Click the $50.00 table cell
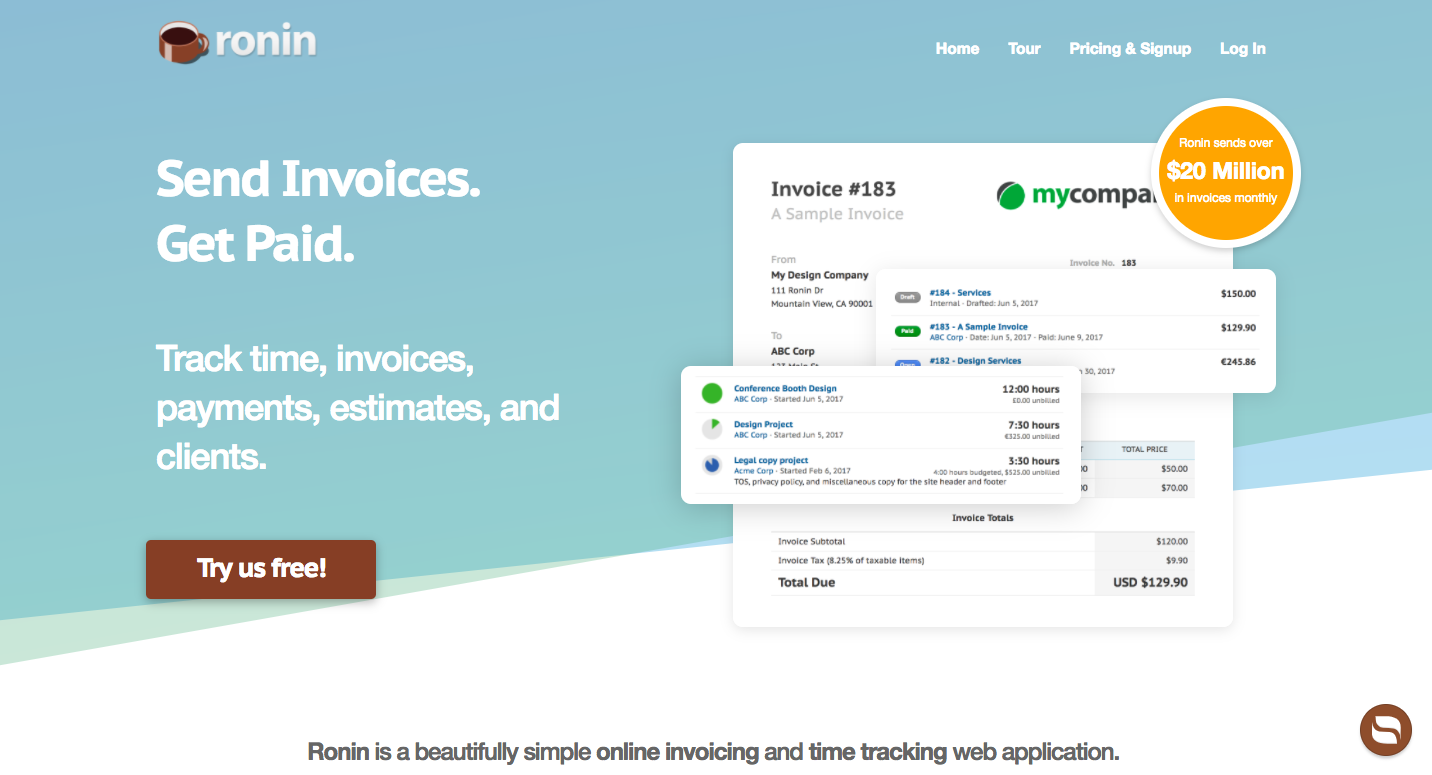 [x=1174, y=468]
